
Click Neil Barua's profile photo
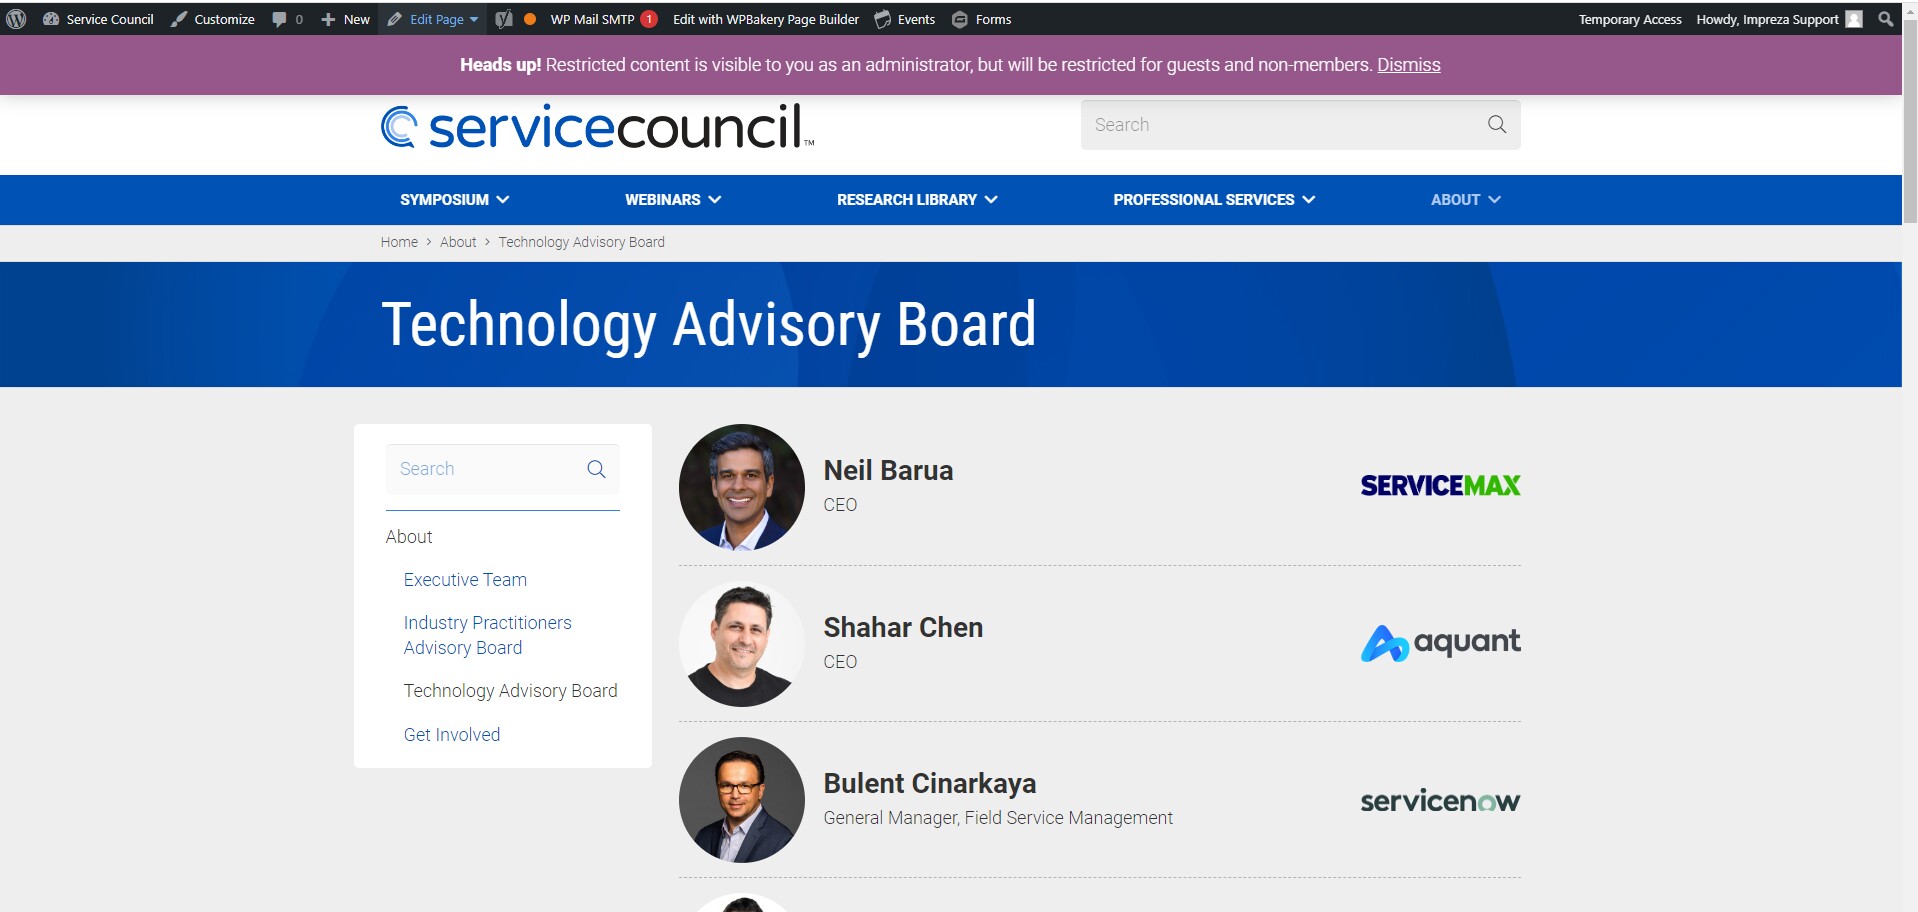coord(741,487)
